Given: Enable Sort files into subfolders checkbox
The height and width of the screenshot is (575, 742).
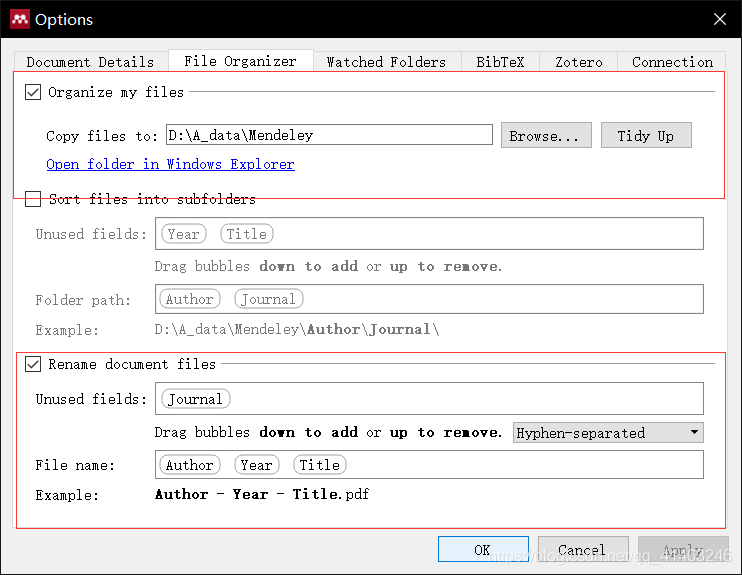Looking at the screenshot, I should [33, 199].
